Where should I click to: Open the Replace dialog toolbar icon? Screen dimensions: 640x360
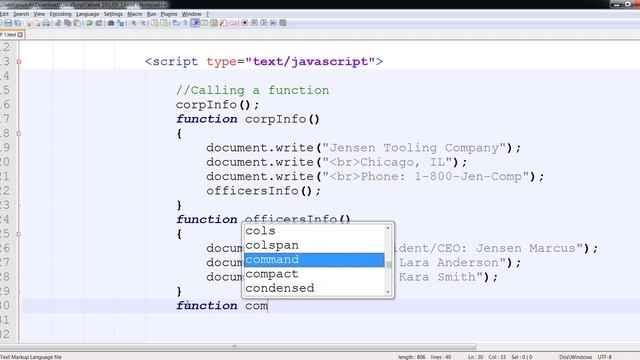point(120,23)
